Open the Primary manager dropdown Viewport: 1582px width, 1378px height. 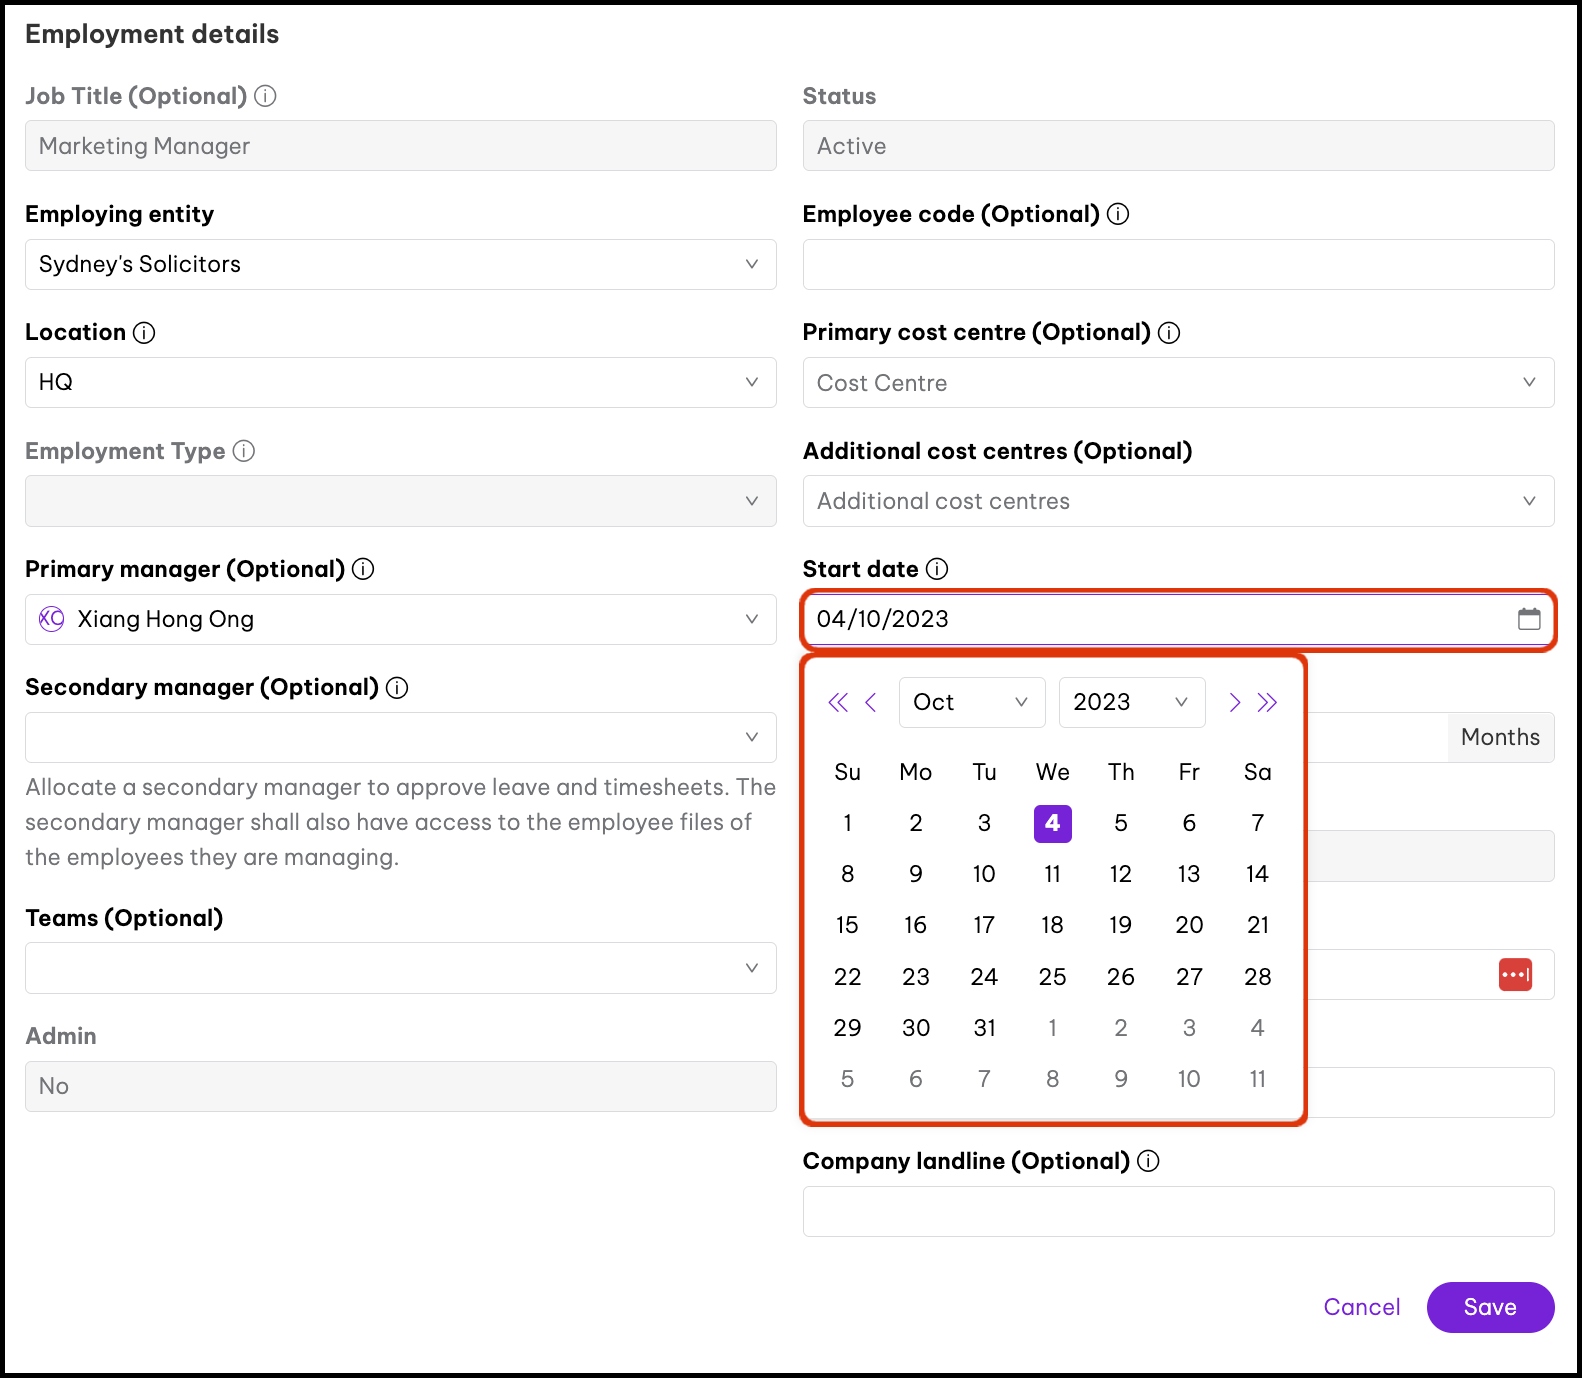(x=400, y=619)
